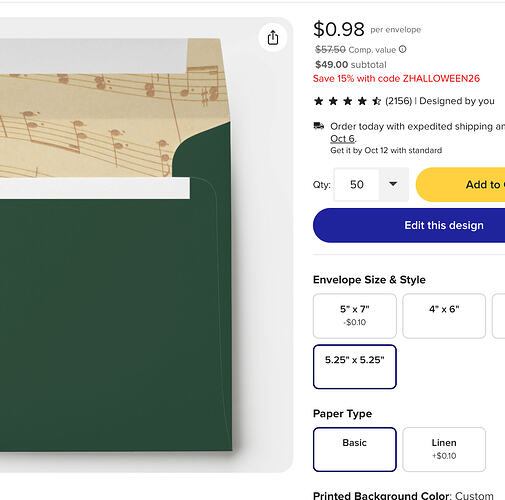The image size is (505, 500).
Task: Select the 5.25" x 5.25" envelope size
Action: (x=355, y=367)
